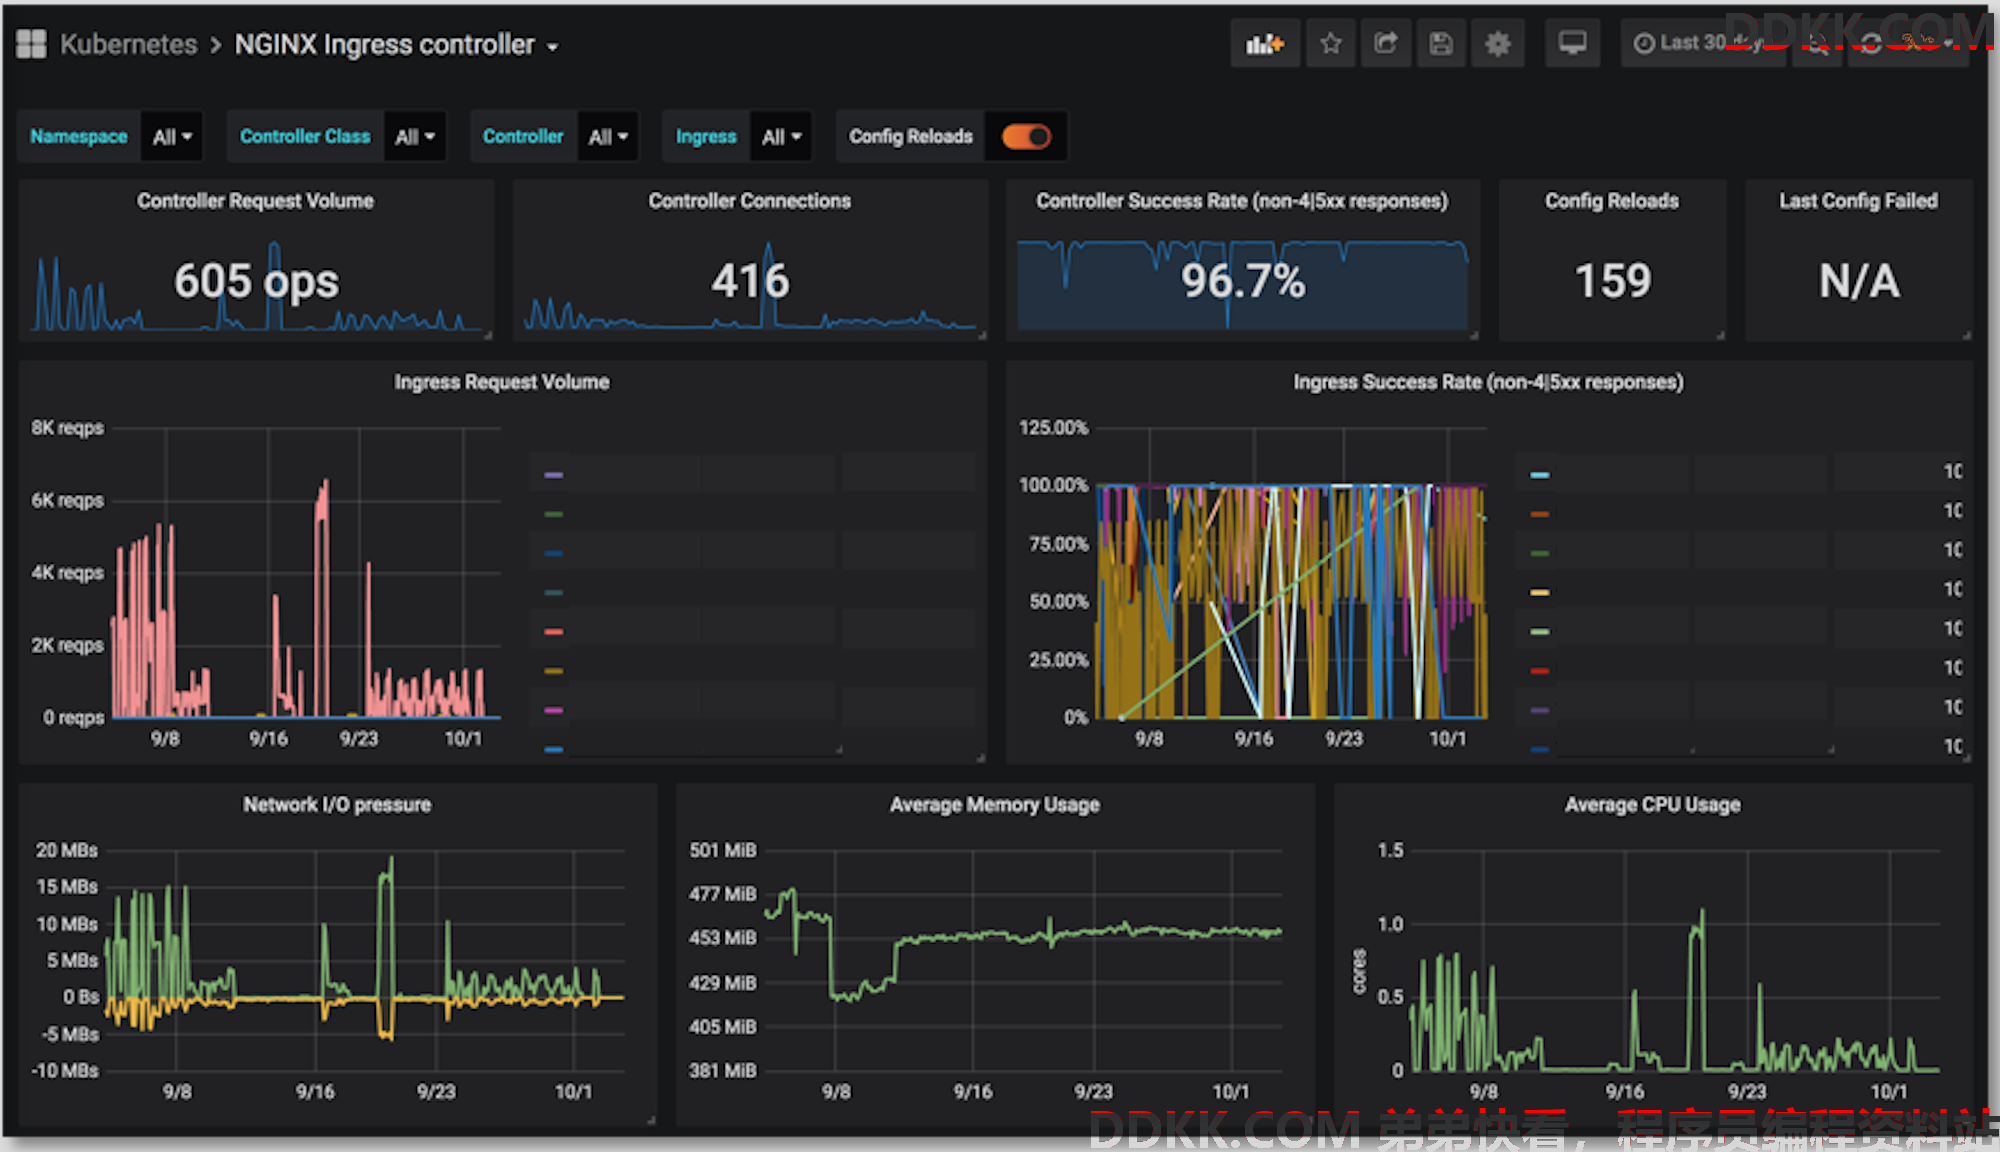Screen dimensions: 2000x1152
Task: Click the 96.7% success rate value
Action: pos(1243,281)
